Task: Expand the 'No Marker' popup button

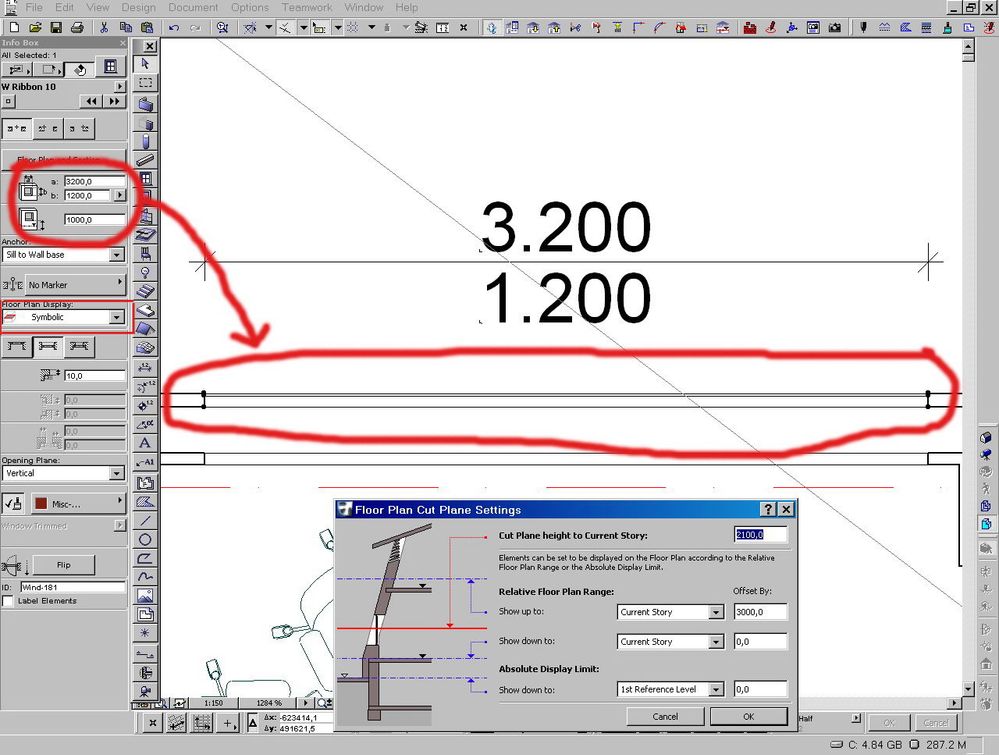Action: point(75,284)
